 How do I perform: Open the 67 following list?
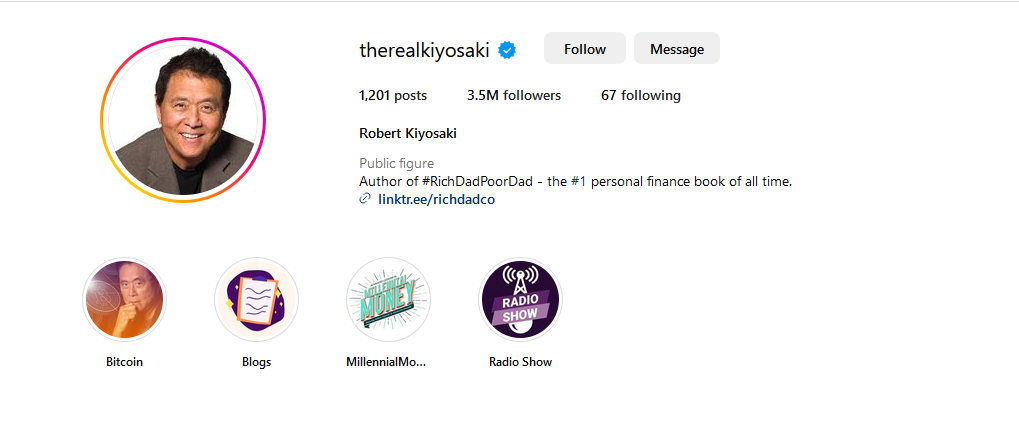point(641,96)
